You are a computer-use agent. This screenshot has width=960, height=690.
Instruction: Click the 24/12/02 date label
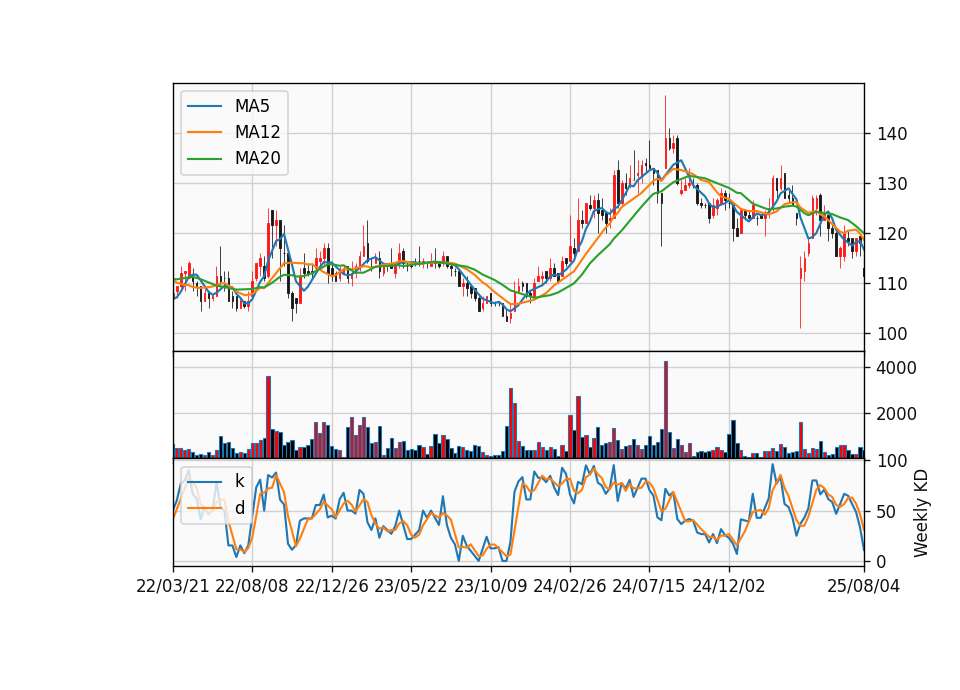[729, 586]
